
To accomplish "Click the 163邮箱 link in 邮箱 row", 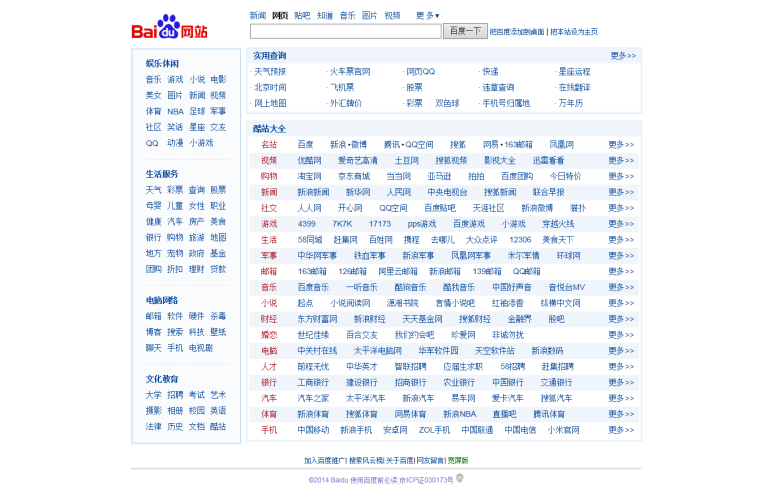I will pyautogui.click(x=313, y=271).
